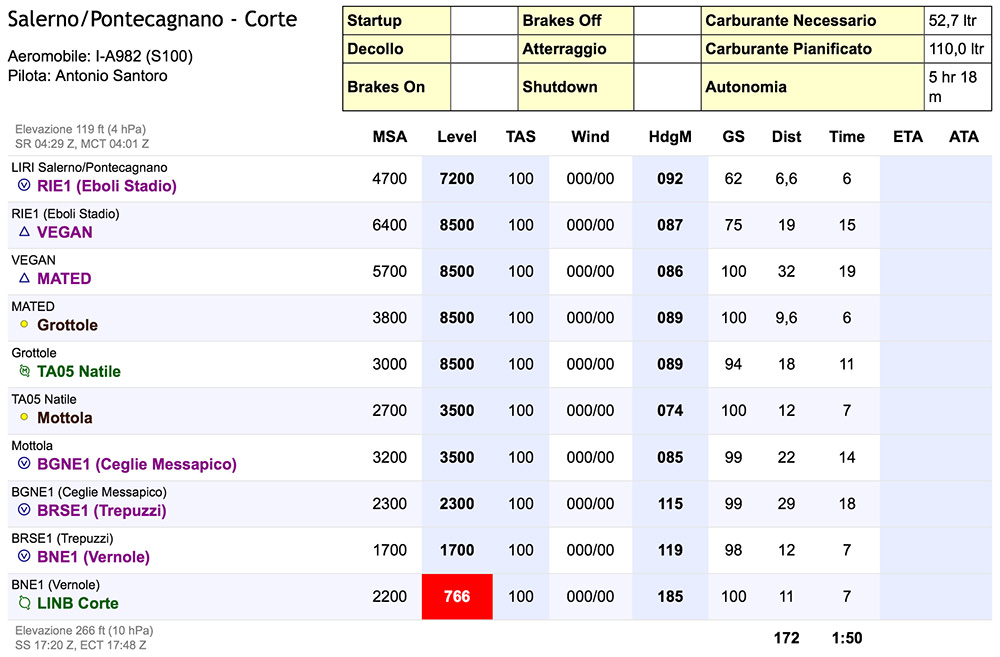Select the yellow dot icon beside Grottole
Screen dimensions: 1000x657
pos(24,325)
